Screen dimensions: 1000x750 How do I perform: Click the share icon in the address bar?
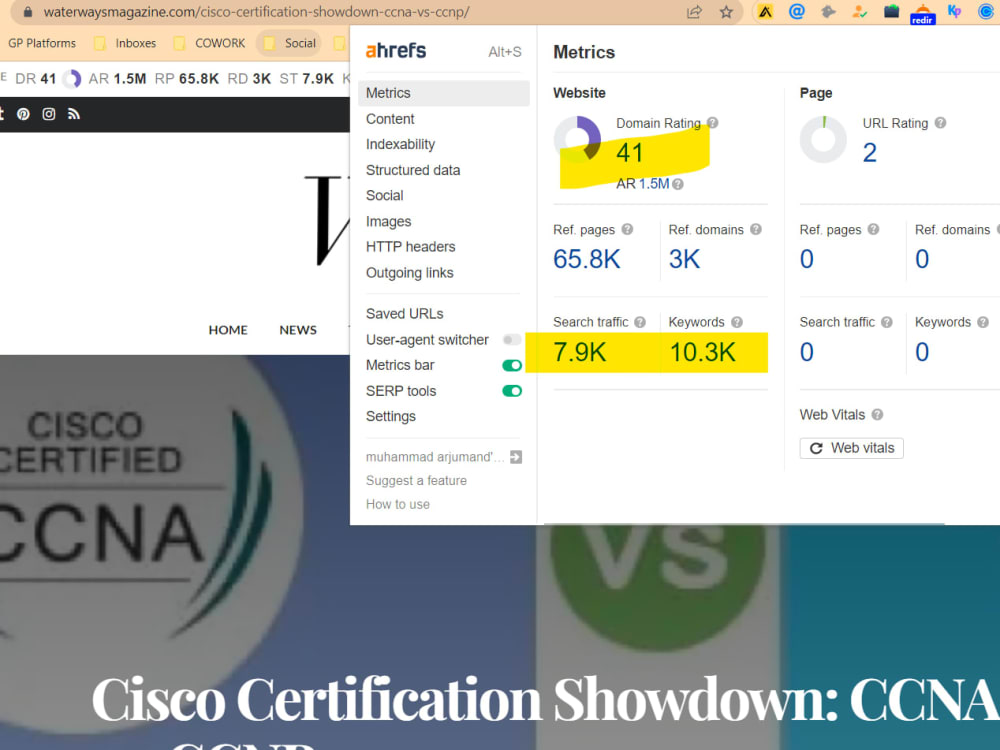pos(694,11)
